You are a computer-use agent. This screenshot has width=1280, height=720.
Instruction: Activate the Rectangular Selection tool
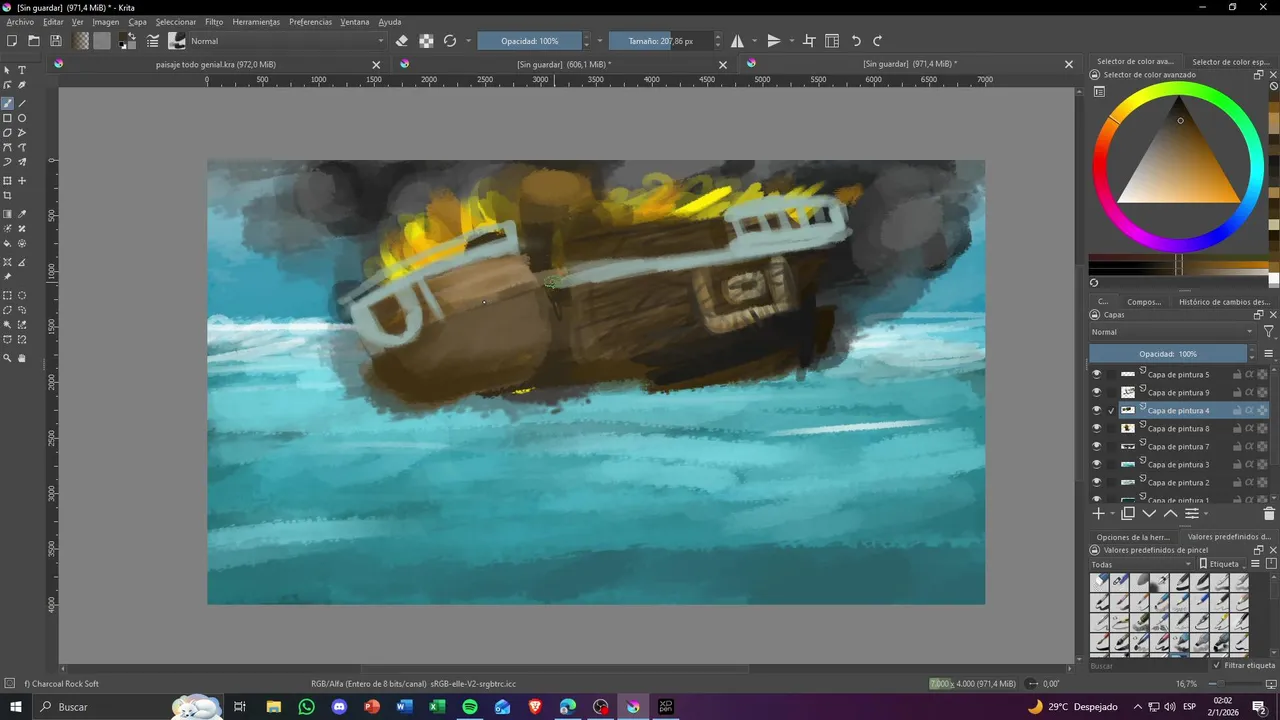(x=7, y=296)
